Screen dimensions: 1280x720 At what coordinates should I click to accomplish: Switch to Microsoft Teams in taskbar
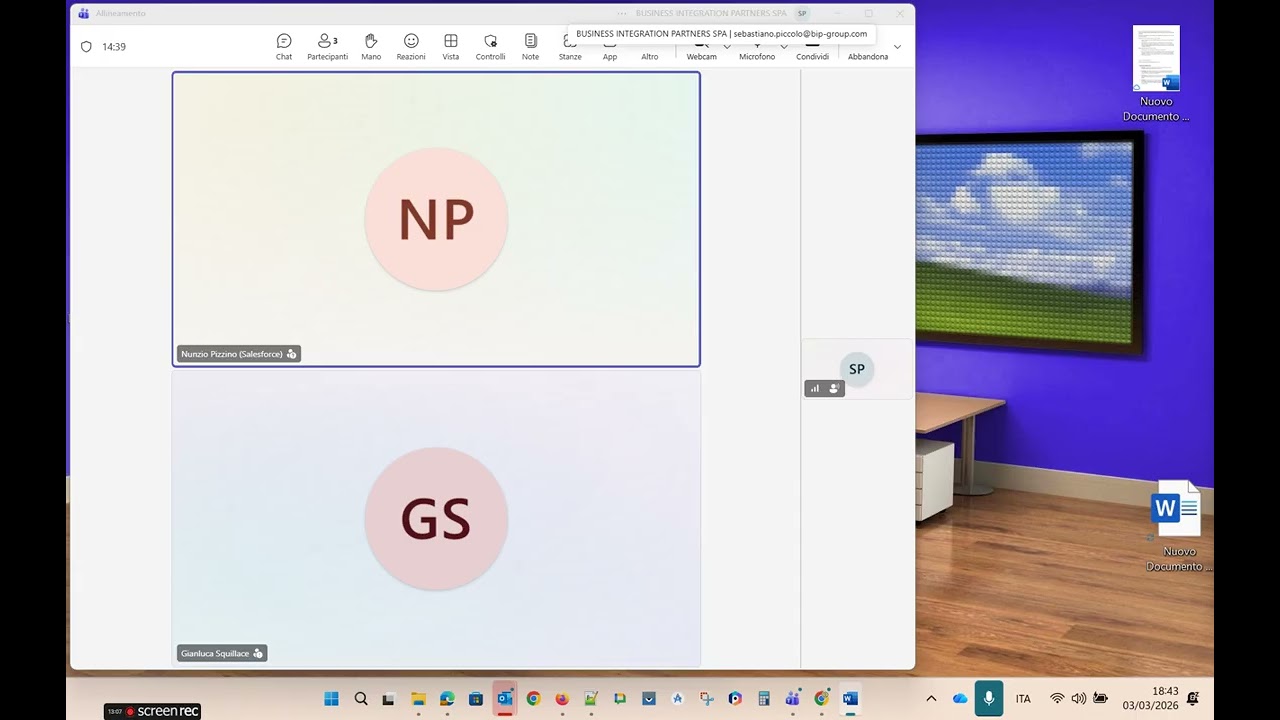click(793, 698)
